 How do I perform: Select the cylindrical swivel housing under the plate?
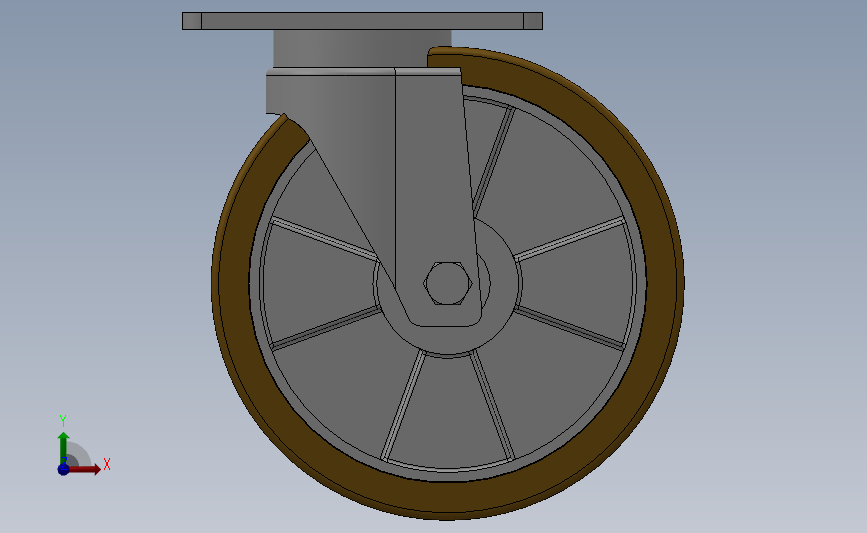point(362,49)
